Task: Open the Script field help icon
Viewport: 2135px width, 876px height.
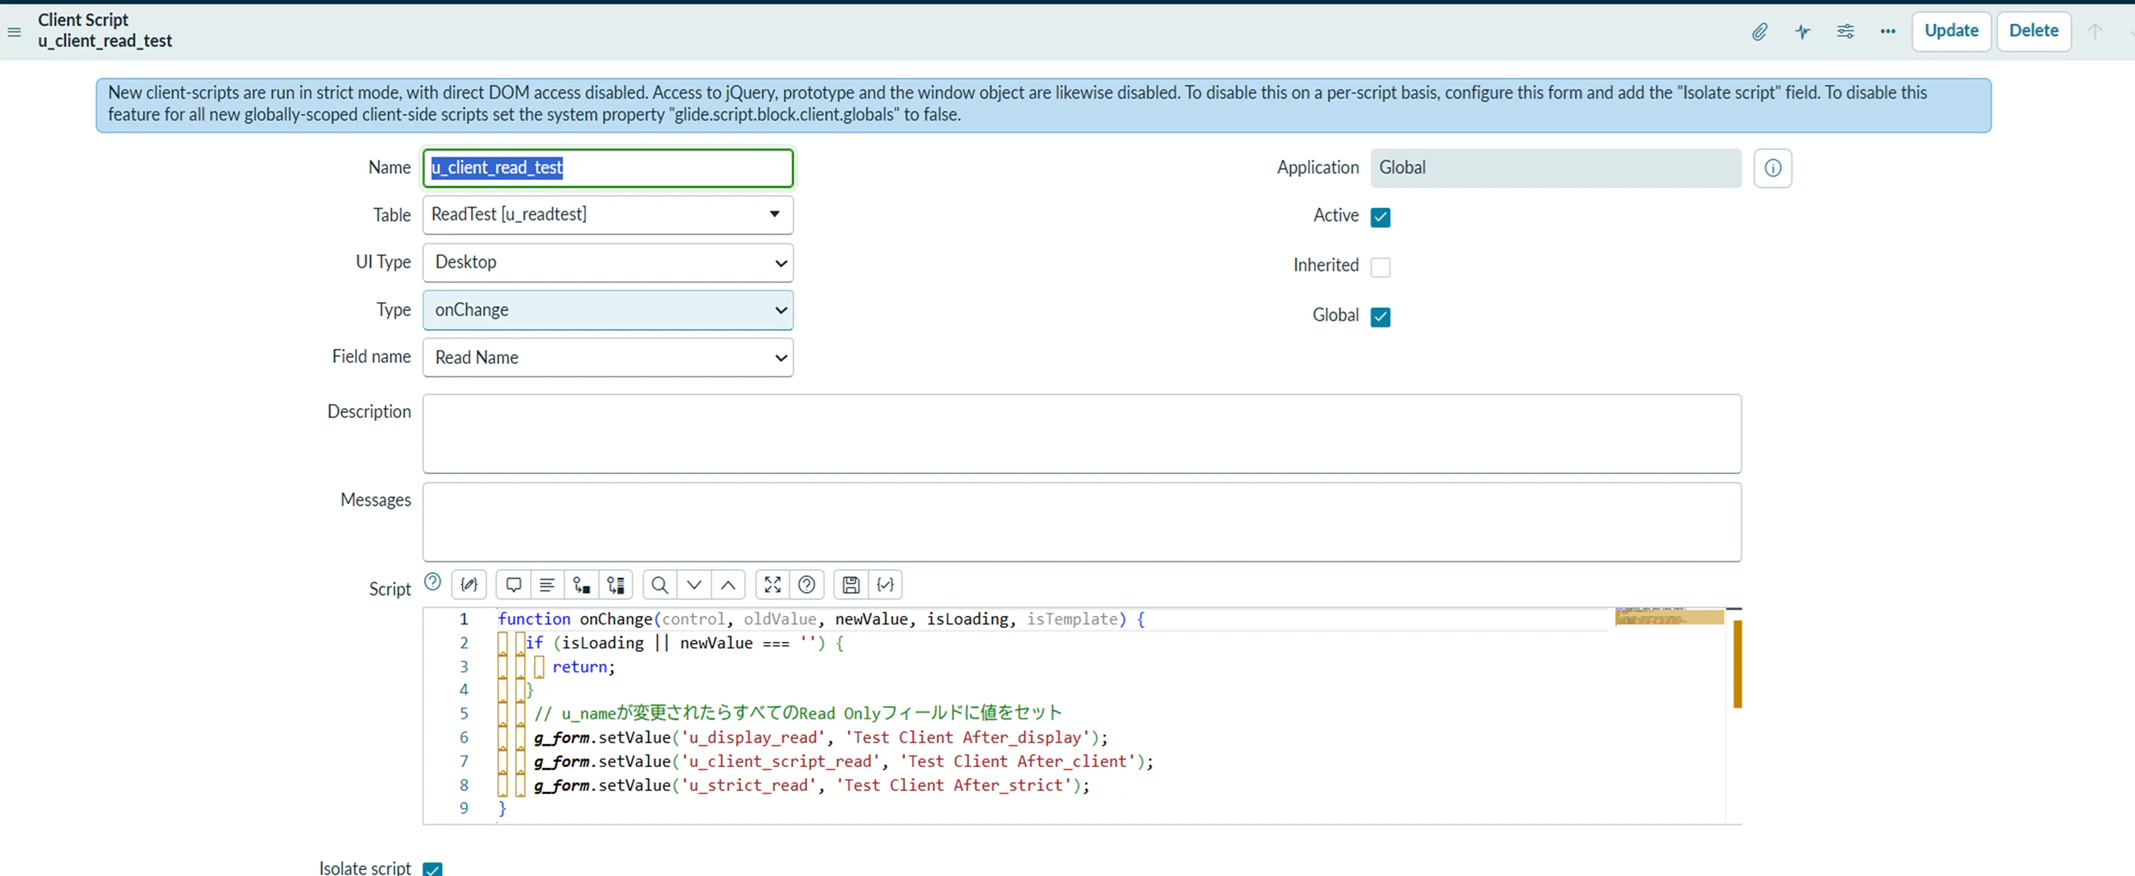Action: click(432, 582)
